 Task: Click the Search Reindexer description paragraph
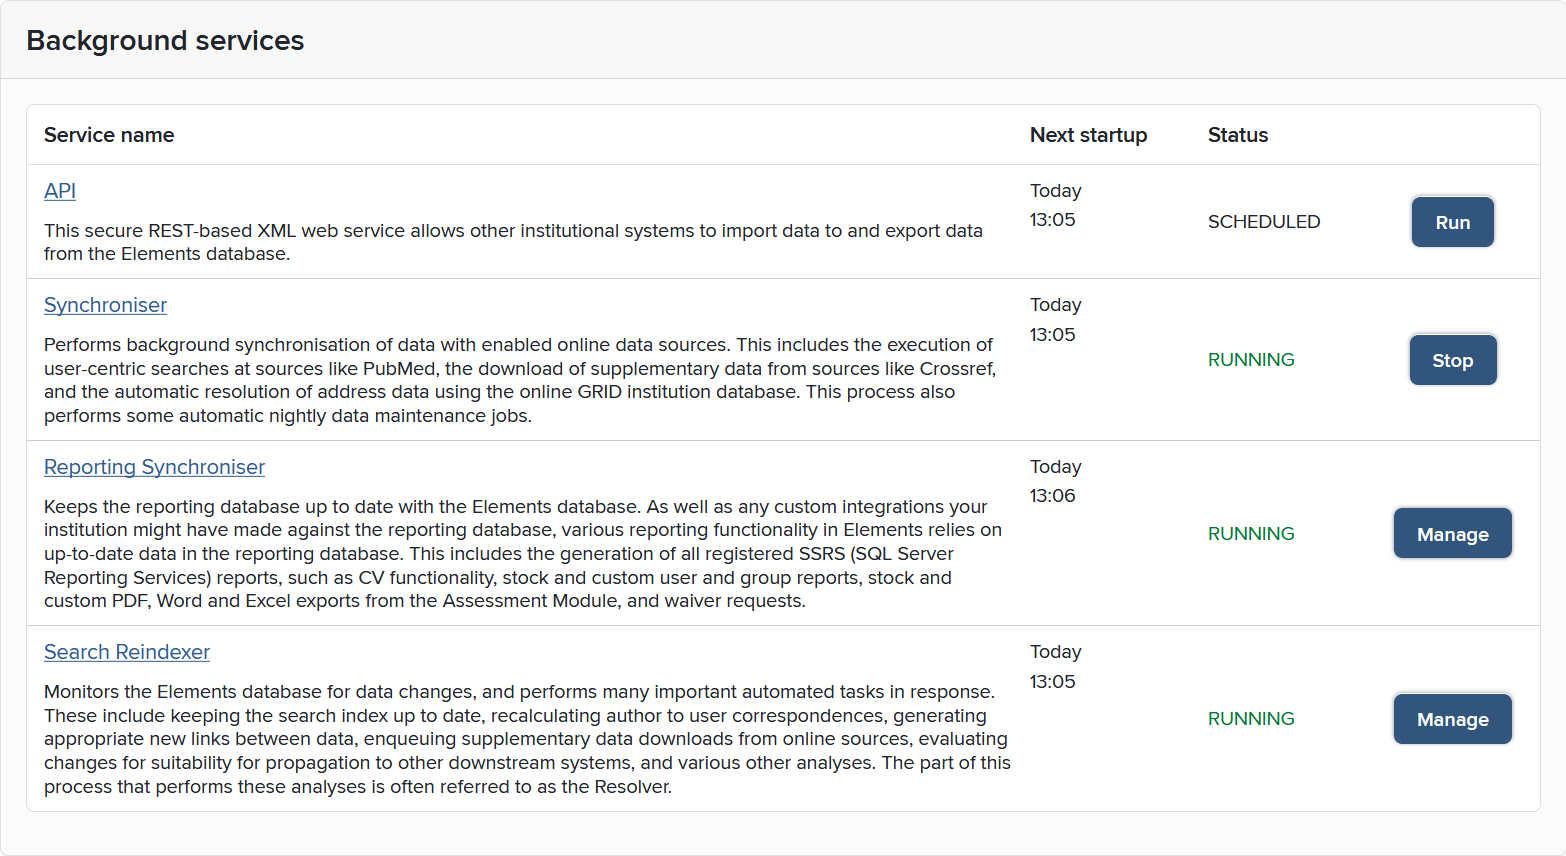tap(526, 739)
